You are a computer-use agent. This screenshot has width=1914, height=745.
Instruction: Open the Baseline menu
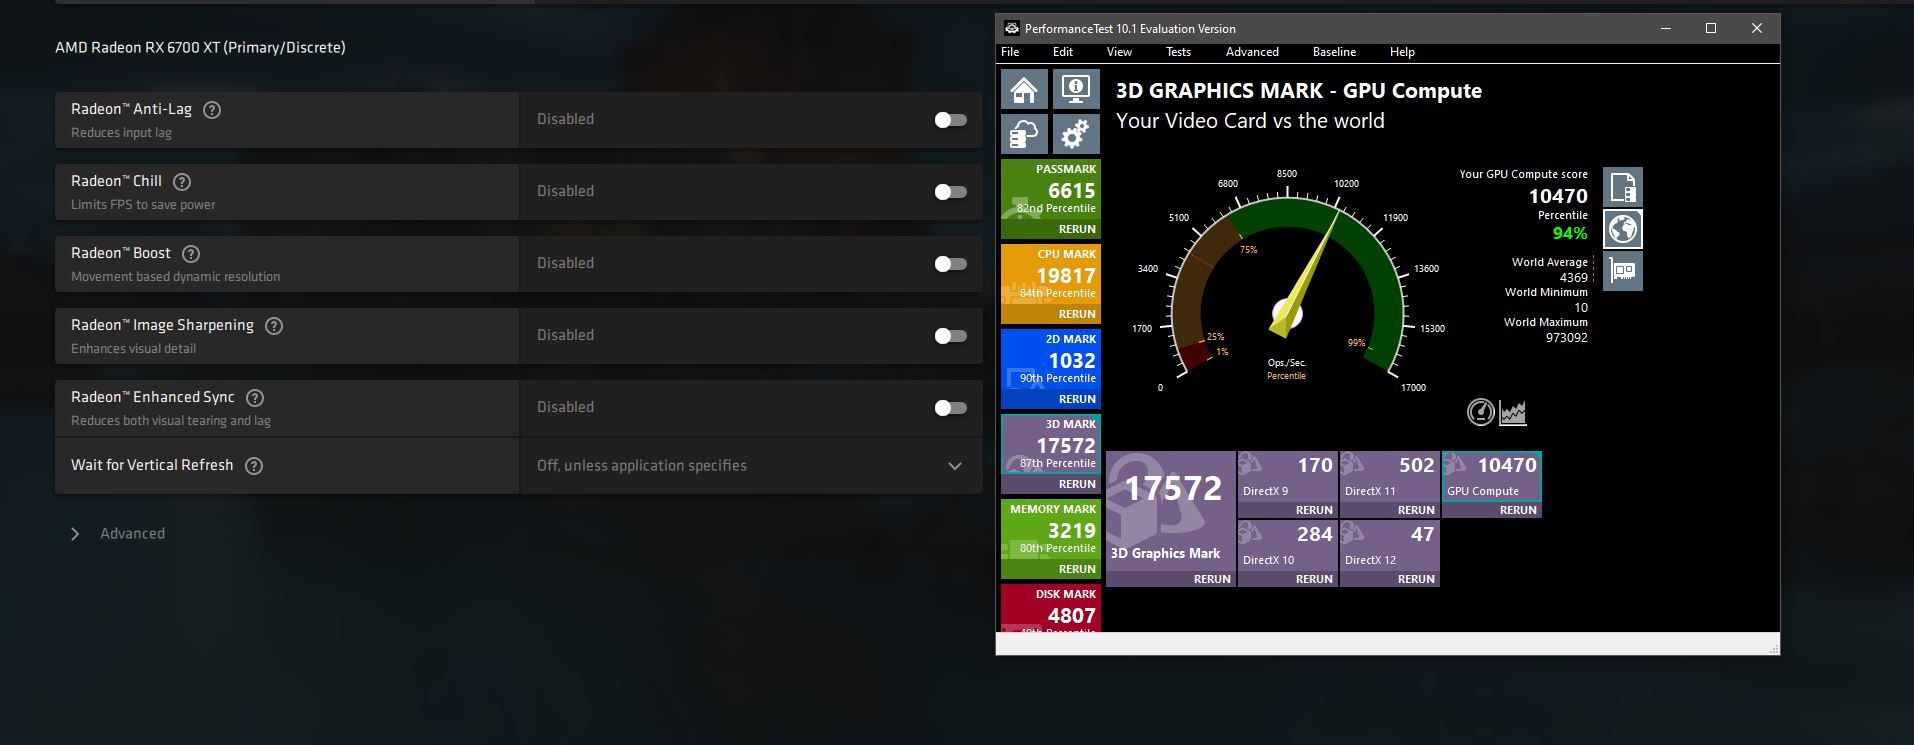[x=1334, y=52]
